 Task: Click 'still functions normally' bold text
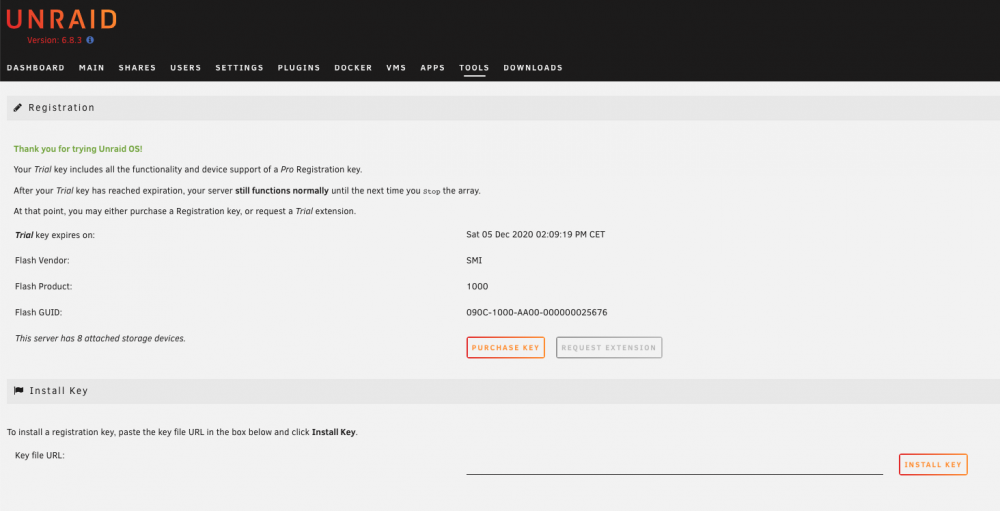pos(282,191)
